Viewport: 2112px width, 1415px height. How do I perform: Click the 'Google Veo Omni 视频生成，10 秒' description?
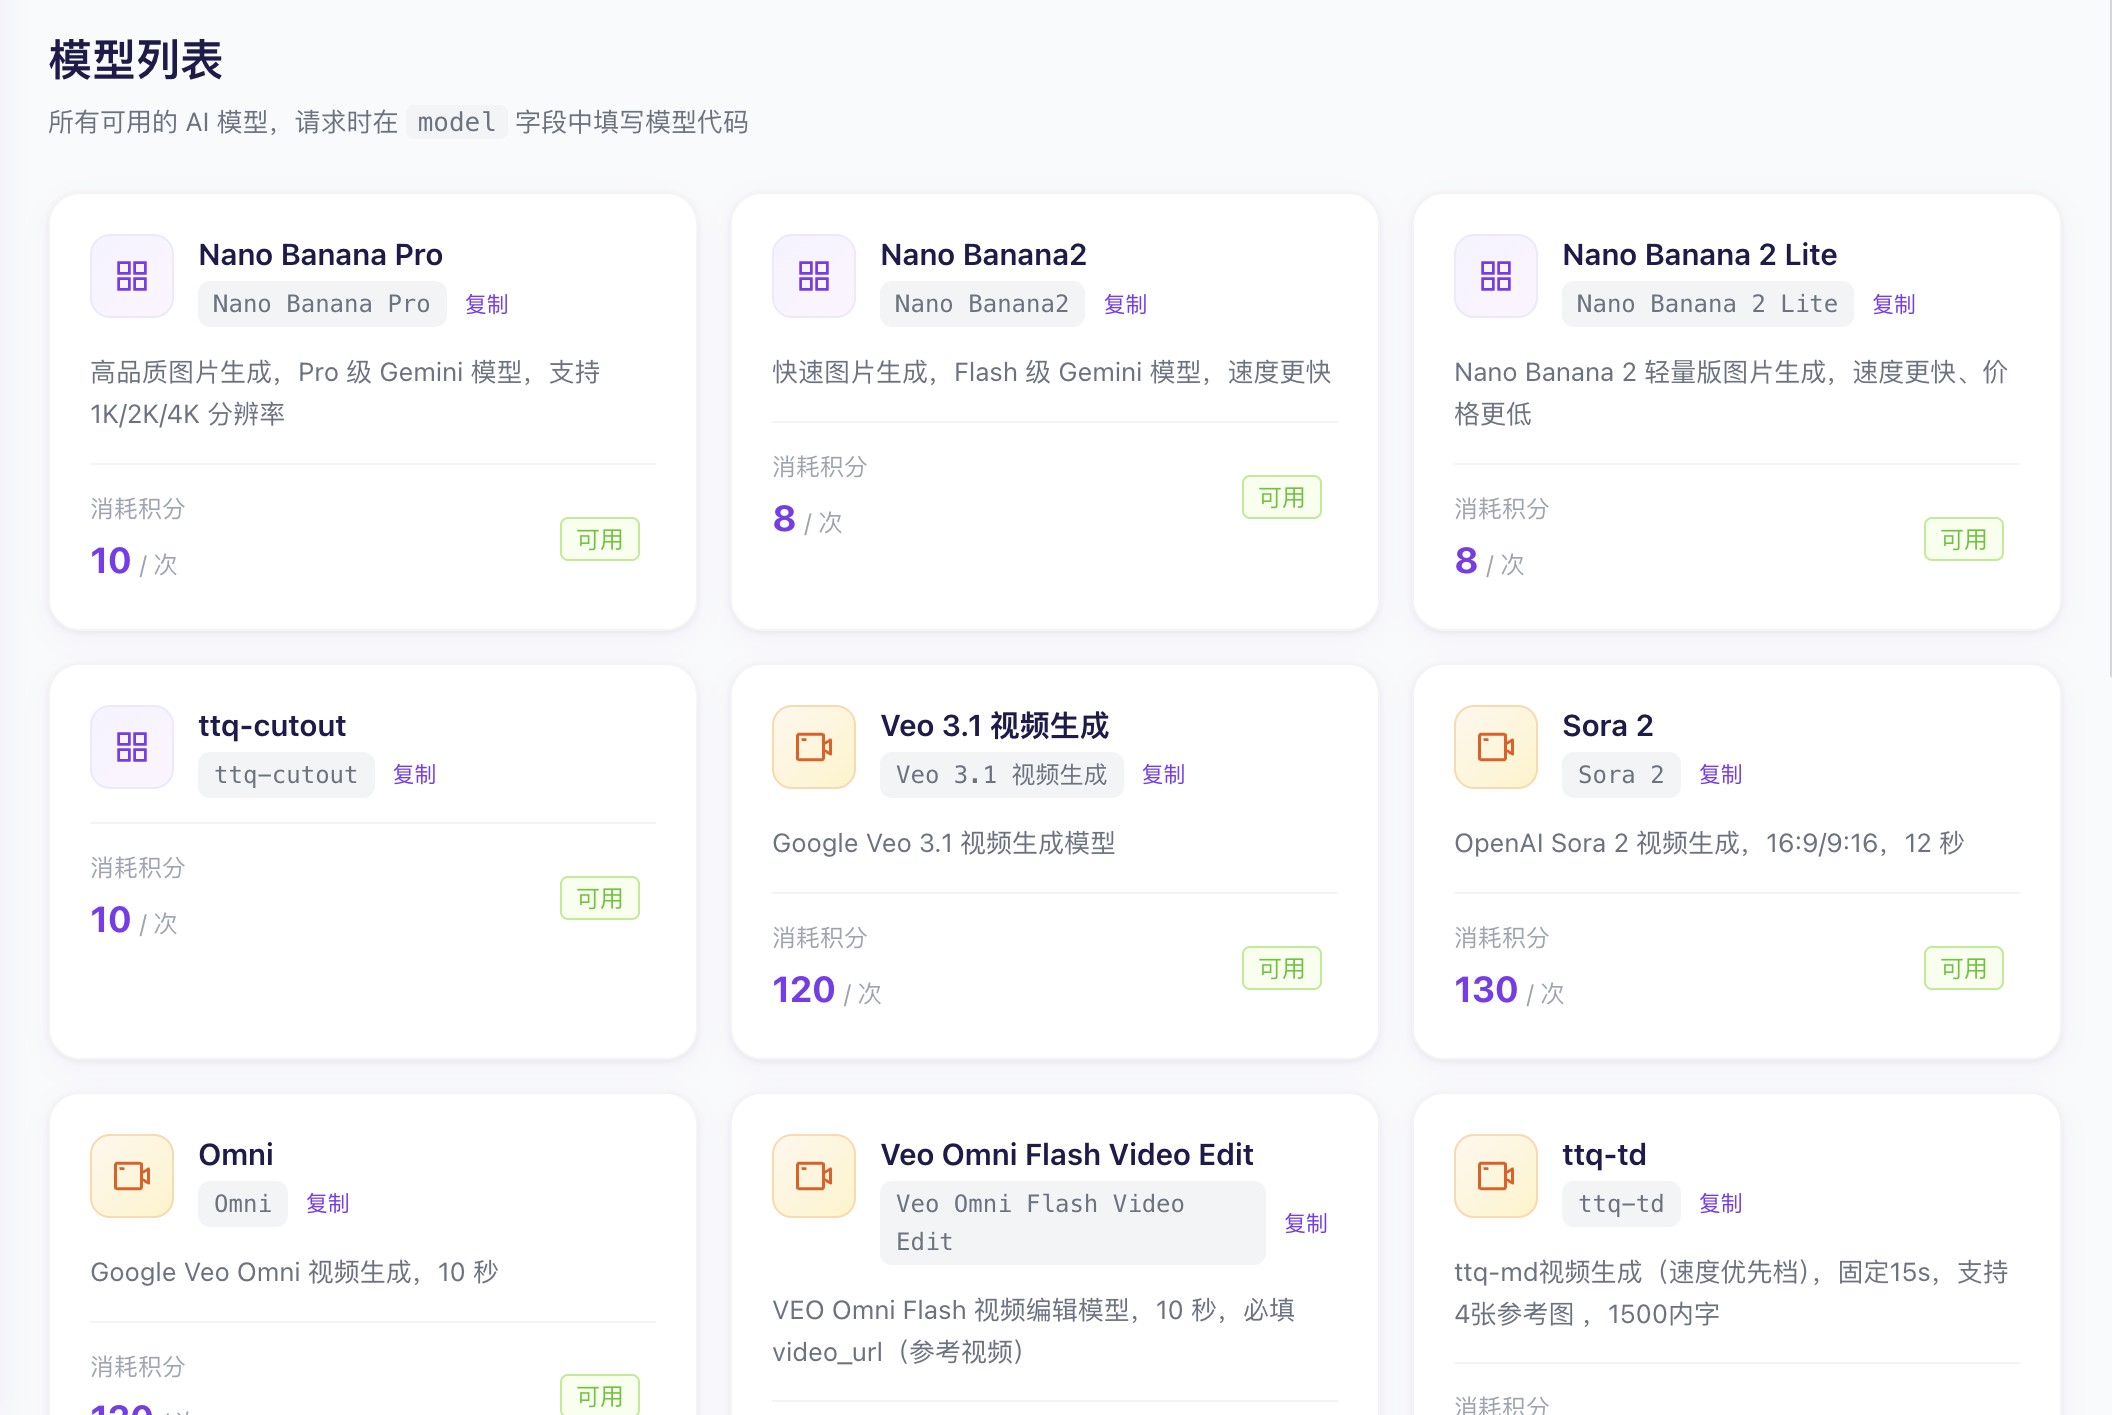[x=294, y=1272]
